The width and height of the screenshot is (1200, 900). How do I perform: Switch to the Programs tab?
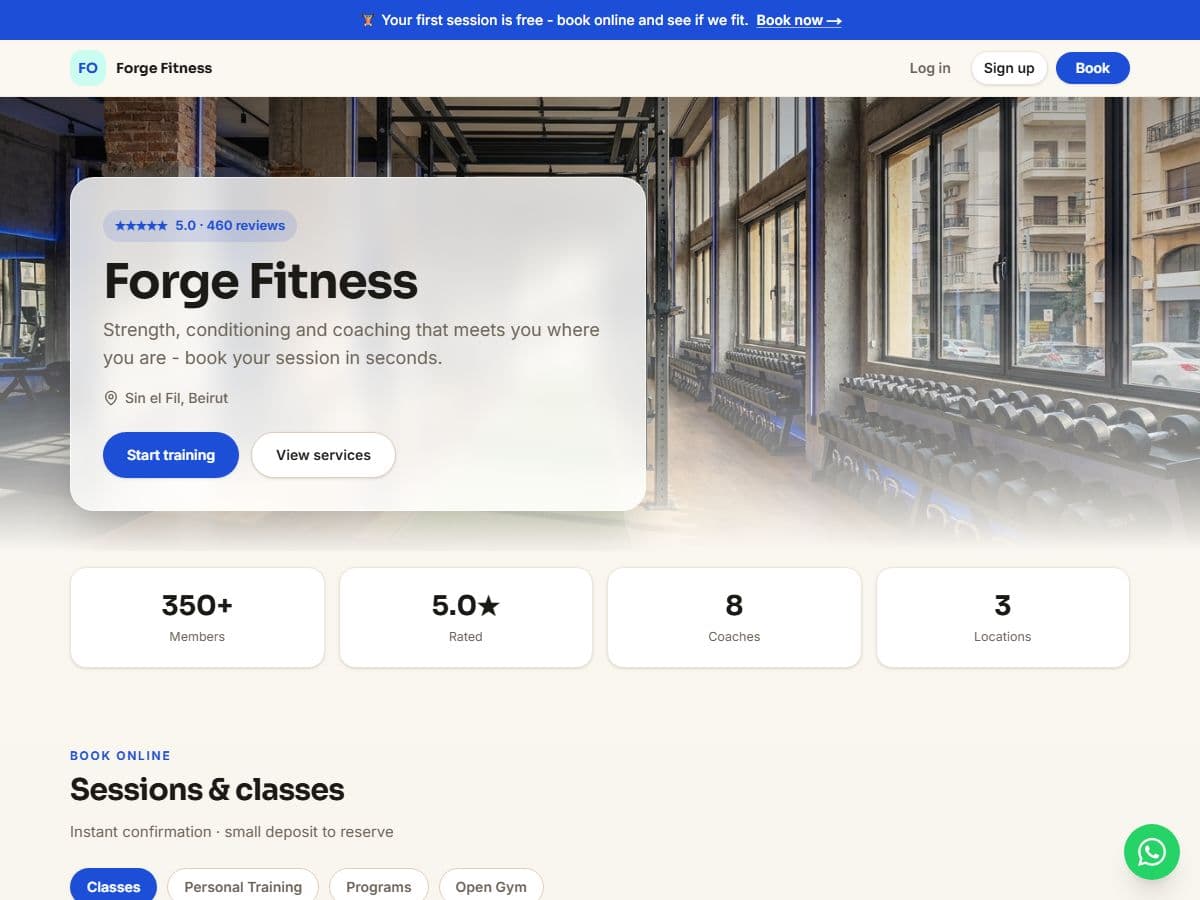379,886
